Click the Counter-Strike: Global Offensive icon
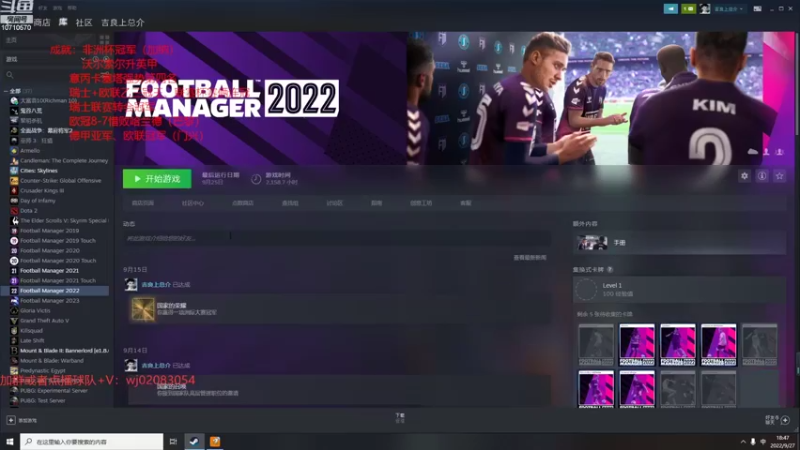800x450 pixels. [x=14, y=181]
